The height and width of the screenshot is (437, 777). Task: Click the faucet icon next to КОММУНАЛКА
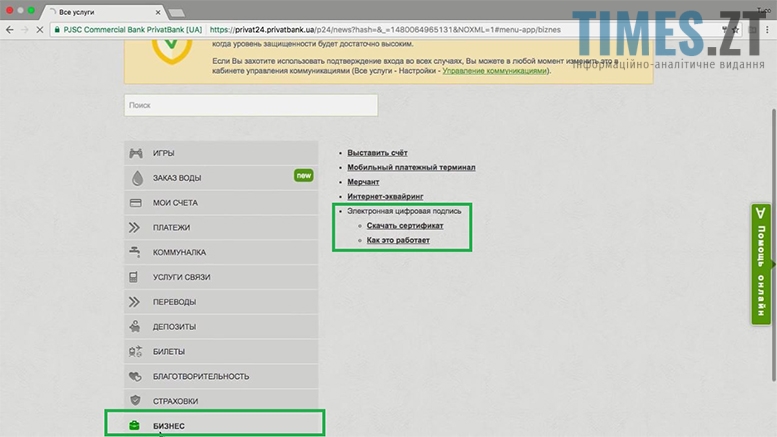point(135,252)
